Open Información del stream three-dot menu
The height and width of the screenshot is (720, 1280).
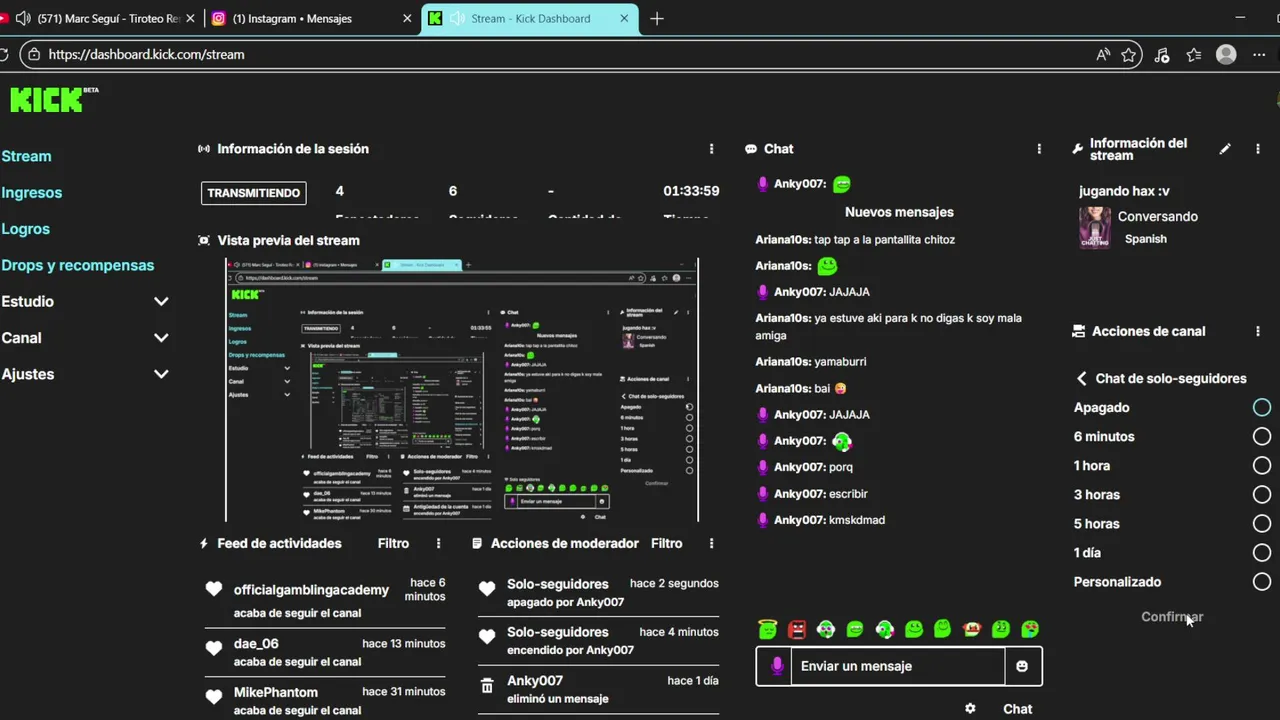1258,149
